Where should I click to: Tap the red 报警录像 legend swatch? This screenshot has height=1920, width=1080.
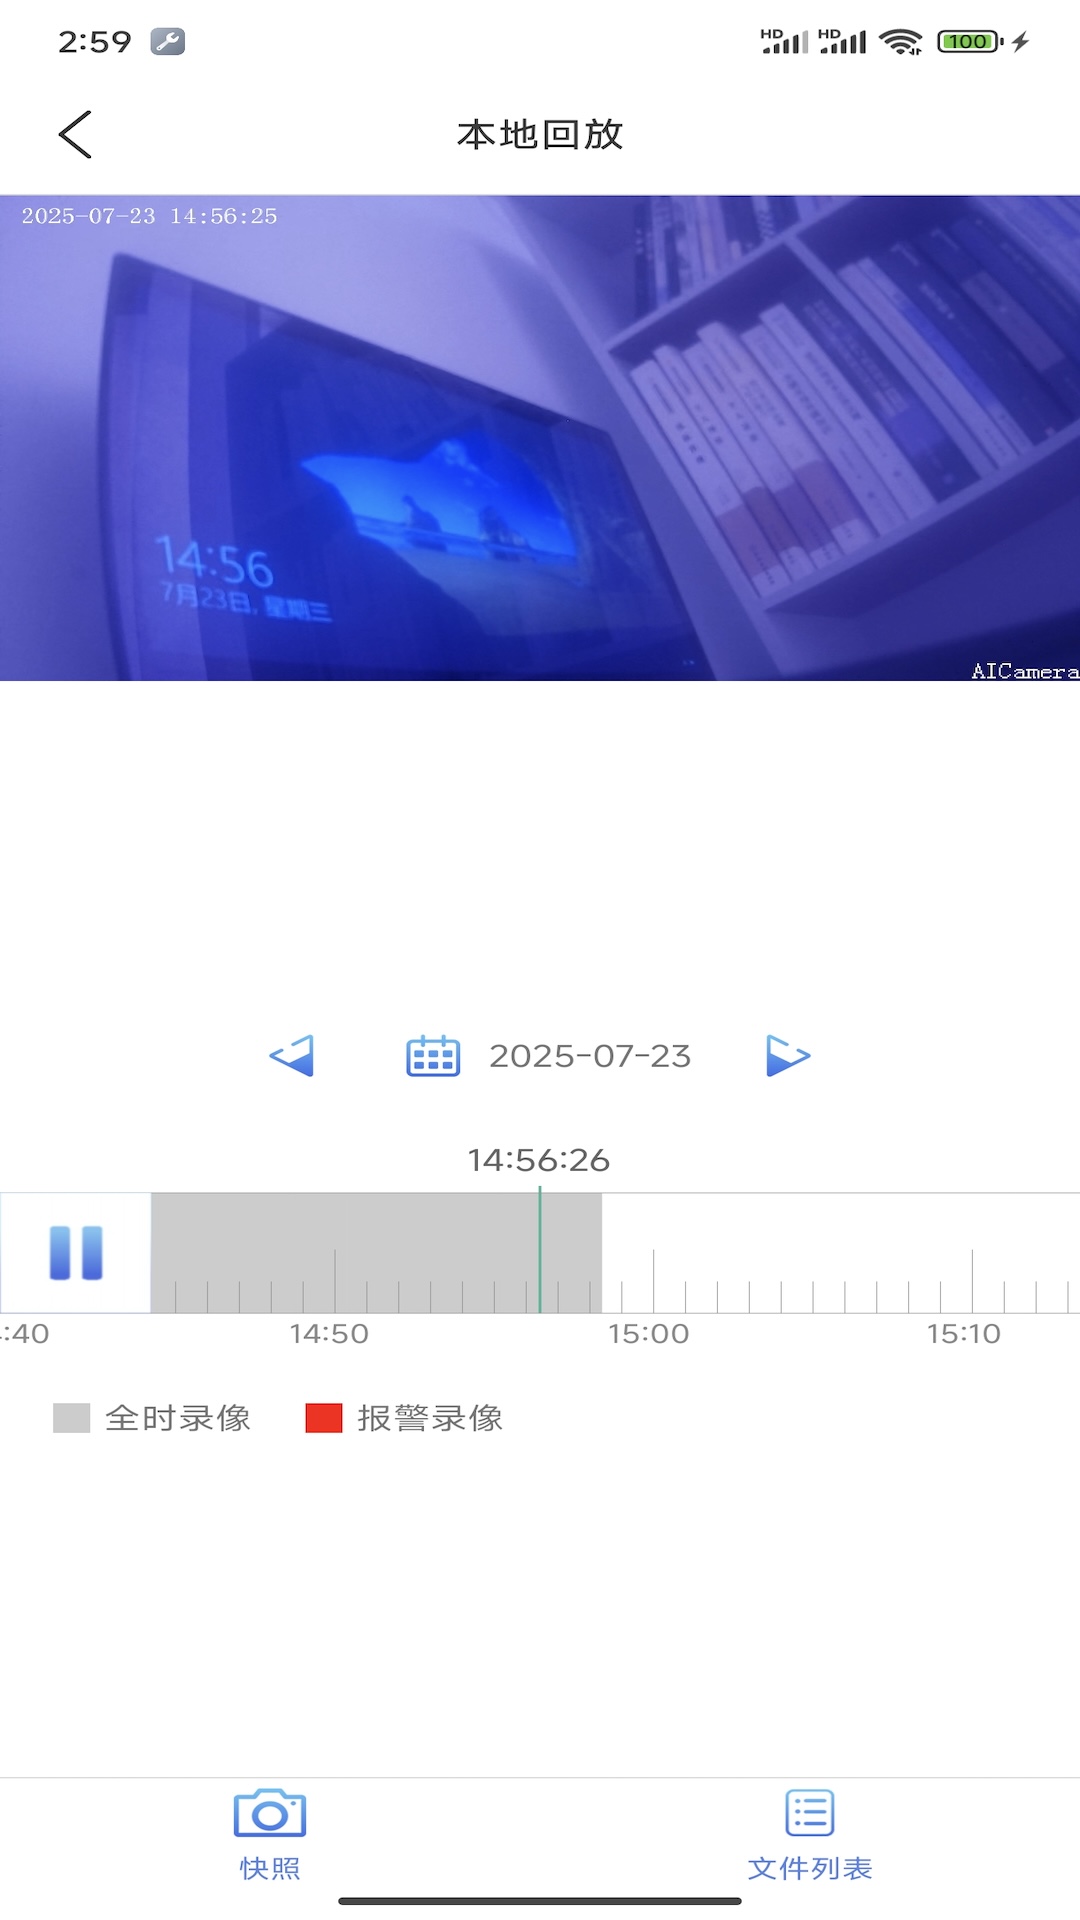pos(324,1418)
